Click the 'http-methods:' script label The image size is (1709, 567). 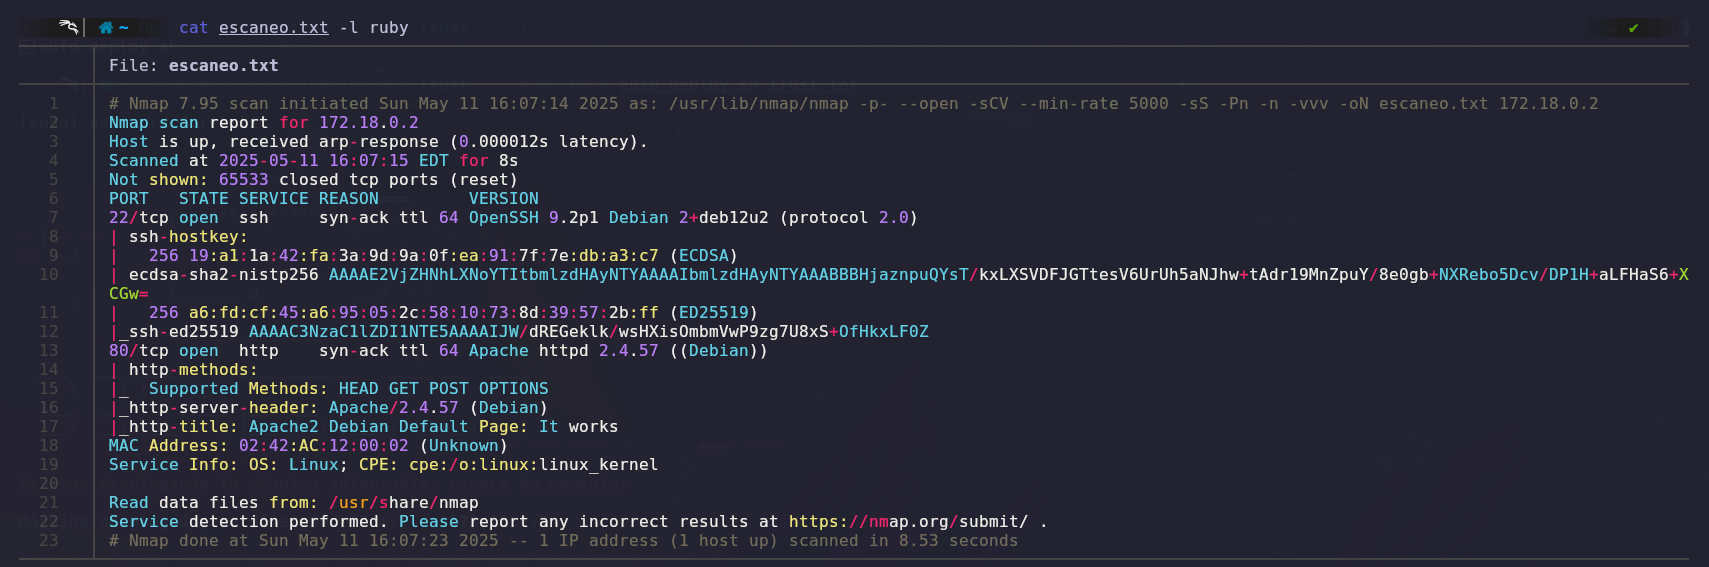(194, 370)
